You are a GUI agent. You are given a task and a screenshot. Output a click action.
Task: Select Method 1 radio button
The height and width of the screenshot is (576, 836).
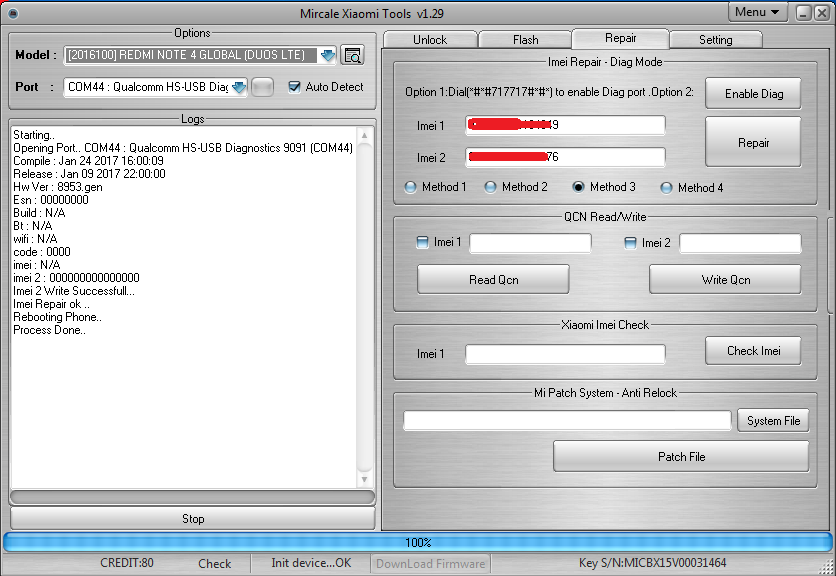click(411, 187)
